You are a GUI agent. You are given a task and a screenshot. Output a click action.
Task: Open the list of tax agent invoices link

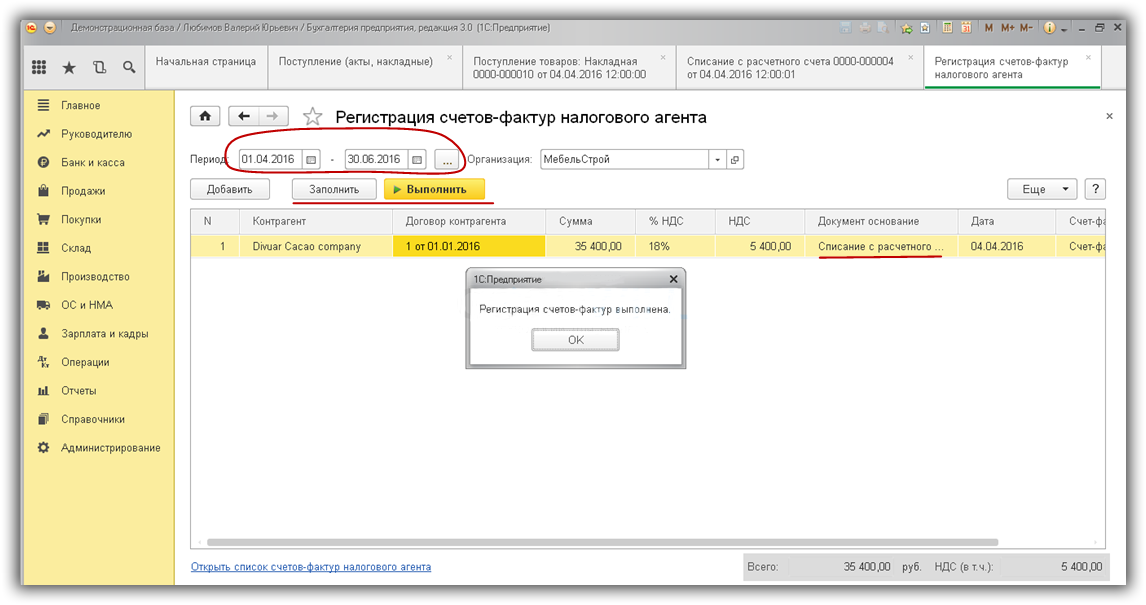pos(310,567)
